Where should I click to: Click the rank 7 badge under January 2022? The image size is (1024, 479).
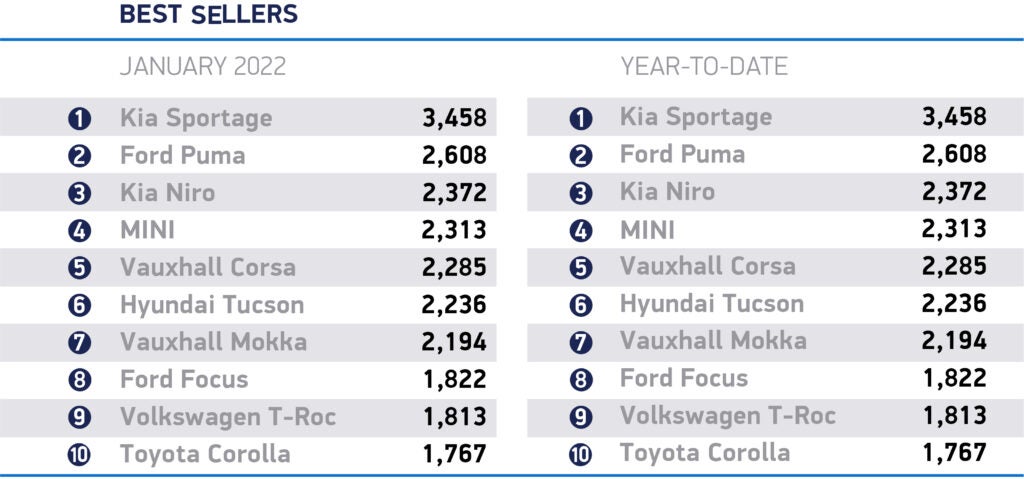coord(81,342)
